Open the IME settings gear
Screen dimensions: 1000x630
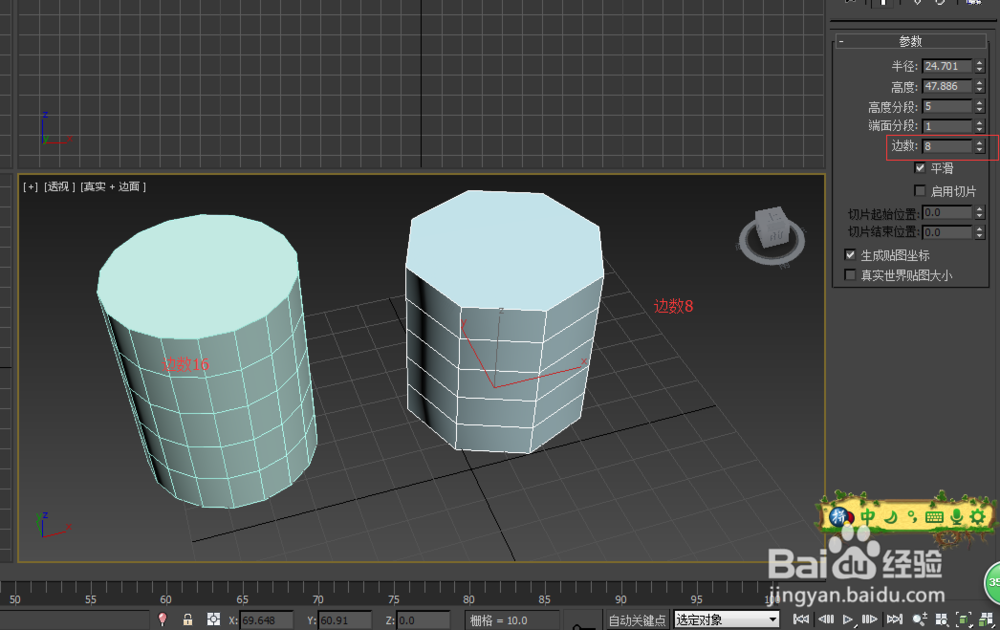tap(978, 516)
